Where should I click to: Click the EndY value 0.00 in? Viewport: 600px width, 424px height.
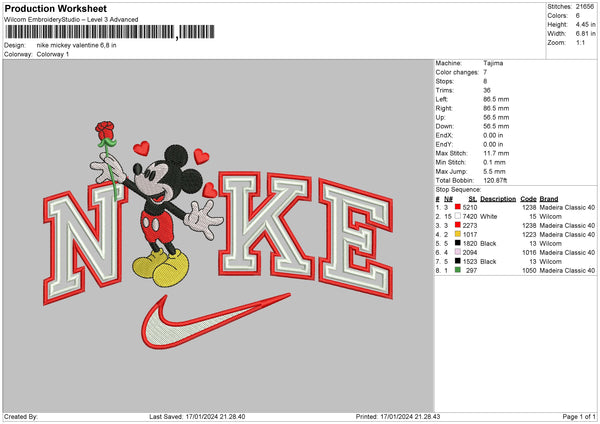coord(493,144)
